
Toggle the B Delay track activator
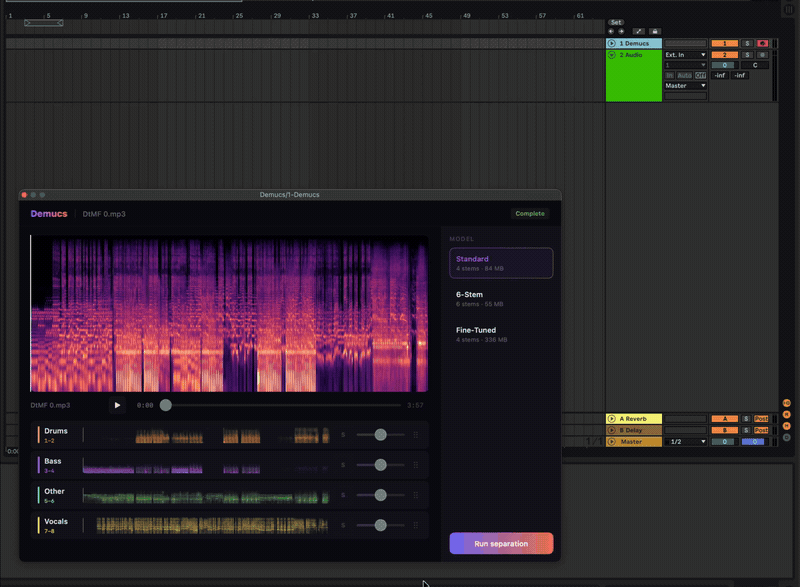pos(724,430)
